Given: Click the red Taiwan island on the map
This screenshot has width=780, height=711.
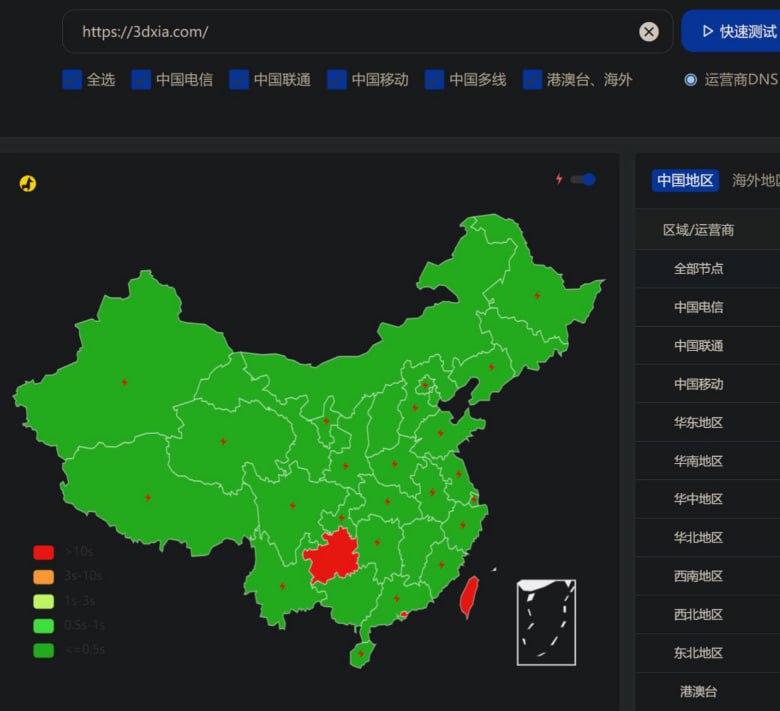Looking at the screenshot, I should (x=469, y=597).
